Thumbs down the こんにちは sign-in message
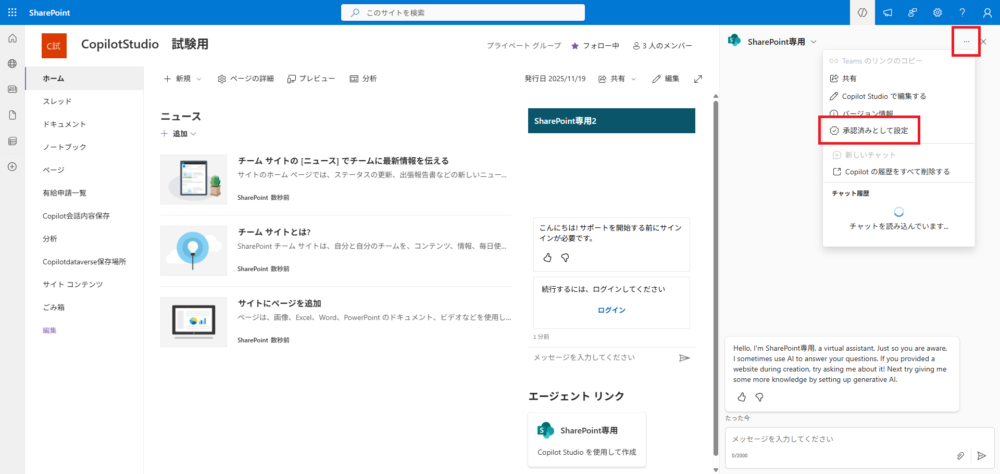The height and width of the screenshot is (474, 1000). 565,257
